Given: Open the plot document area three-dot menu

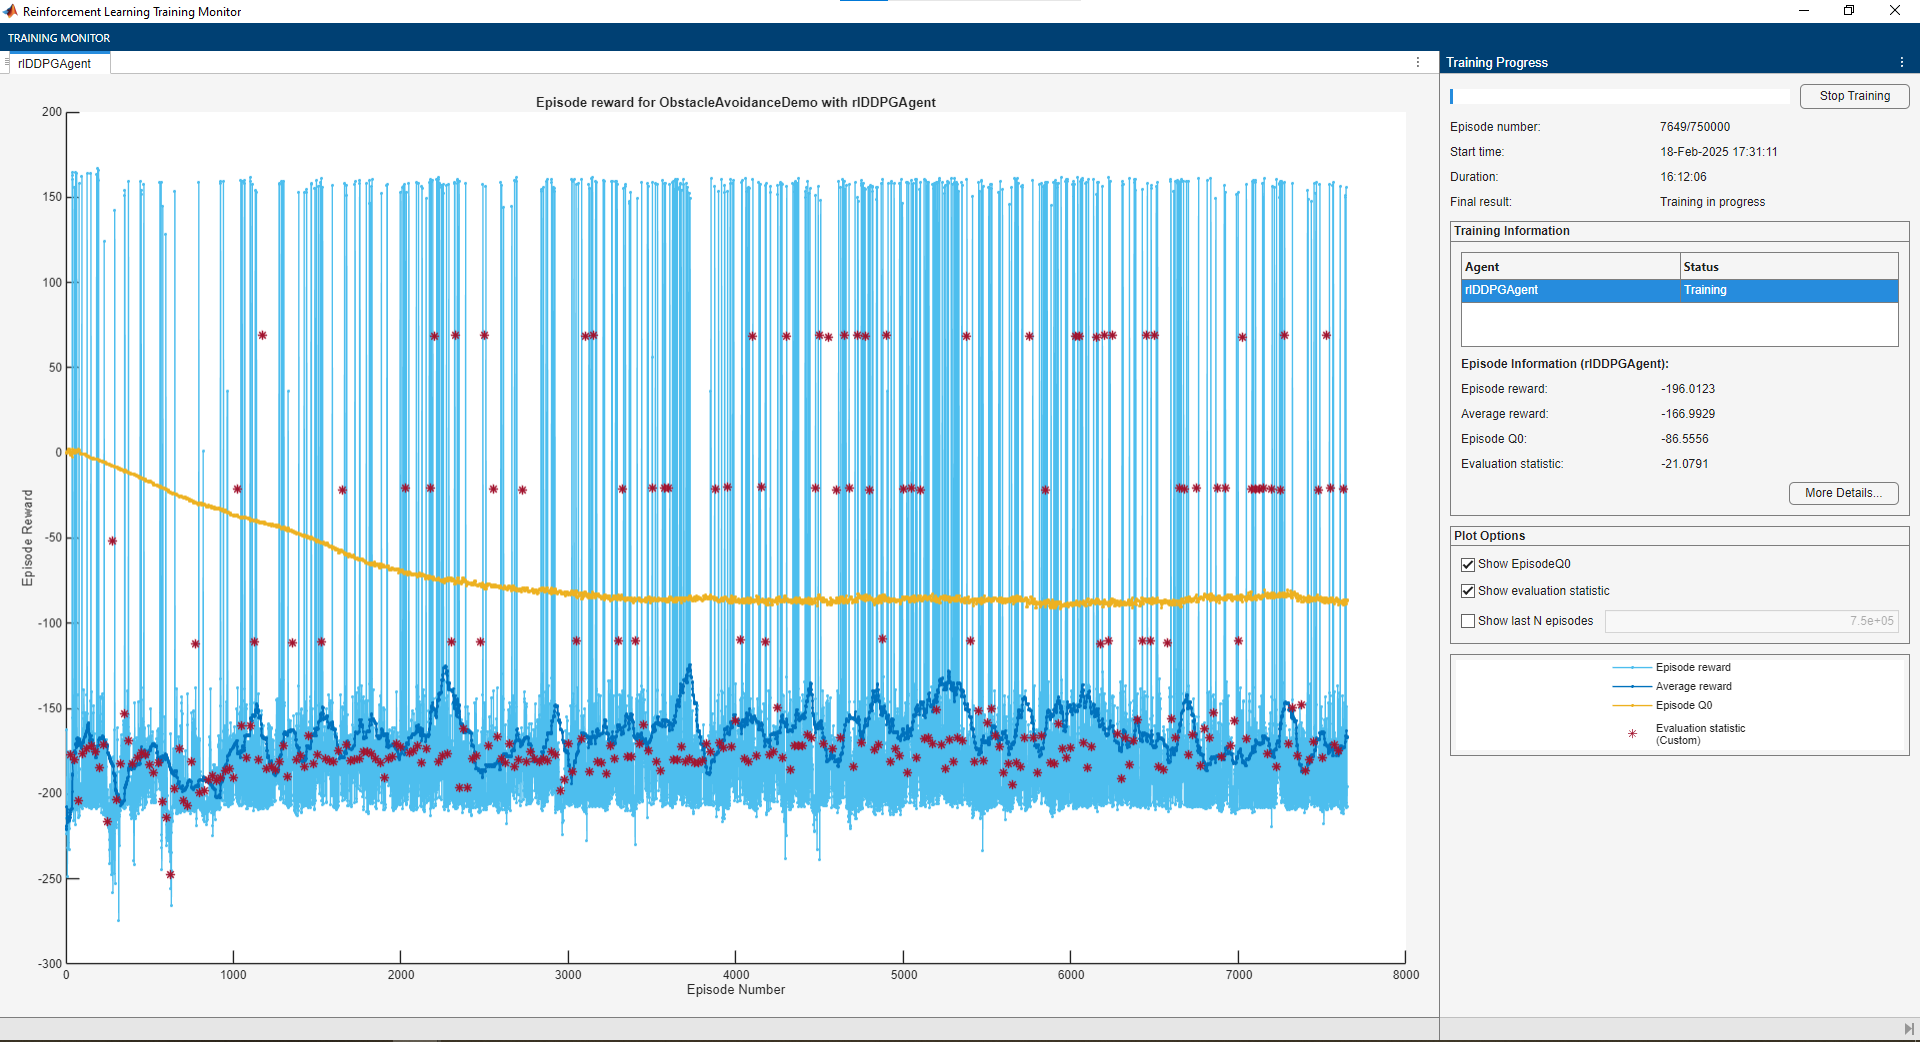Looking at the screenshot, I should tap(1417, 62).
